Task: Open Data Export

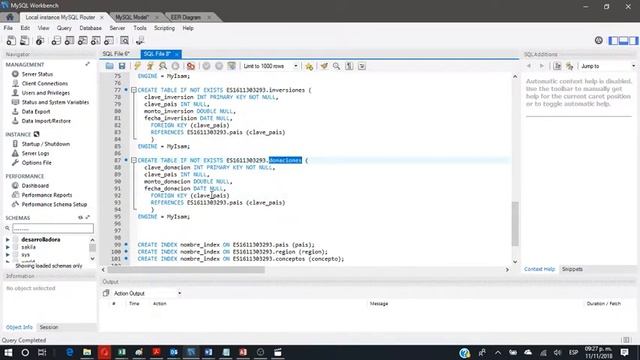Action: (36, 111)
